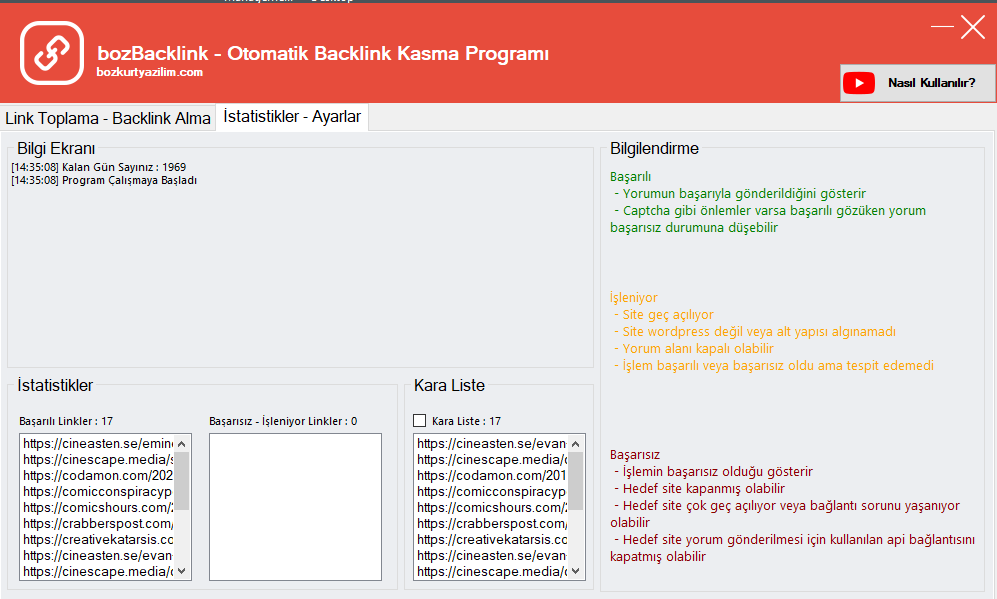Switch to Link Toplama - Backlink Alma tab
This screenshot has height=599, width=997.
coord(108,118)
